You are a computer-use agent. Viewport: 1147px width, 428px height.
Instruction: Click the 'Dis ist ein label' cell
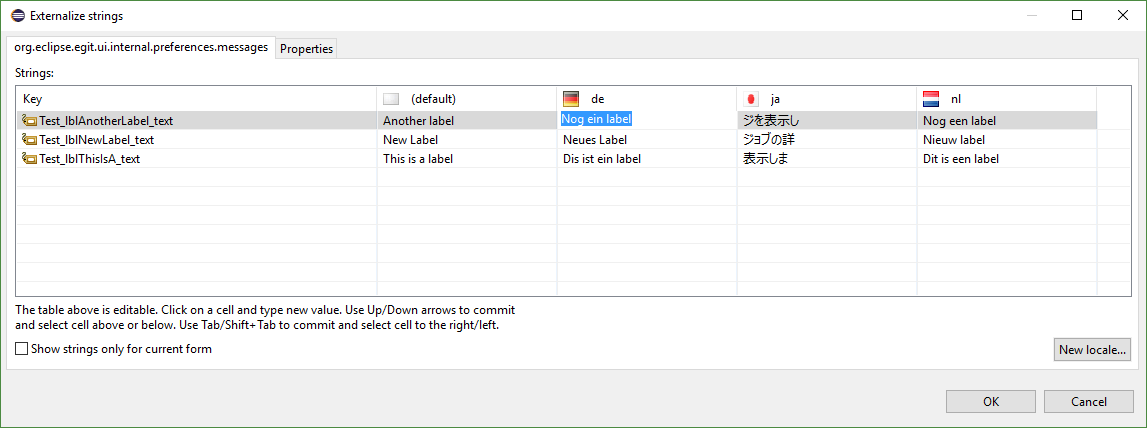coord(647,159)
